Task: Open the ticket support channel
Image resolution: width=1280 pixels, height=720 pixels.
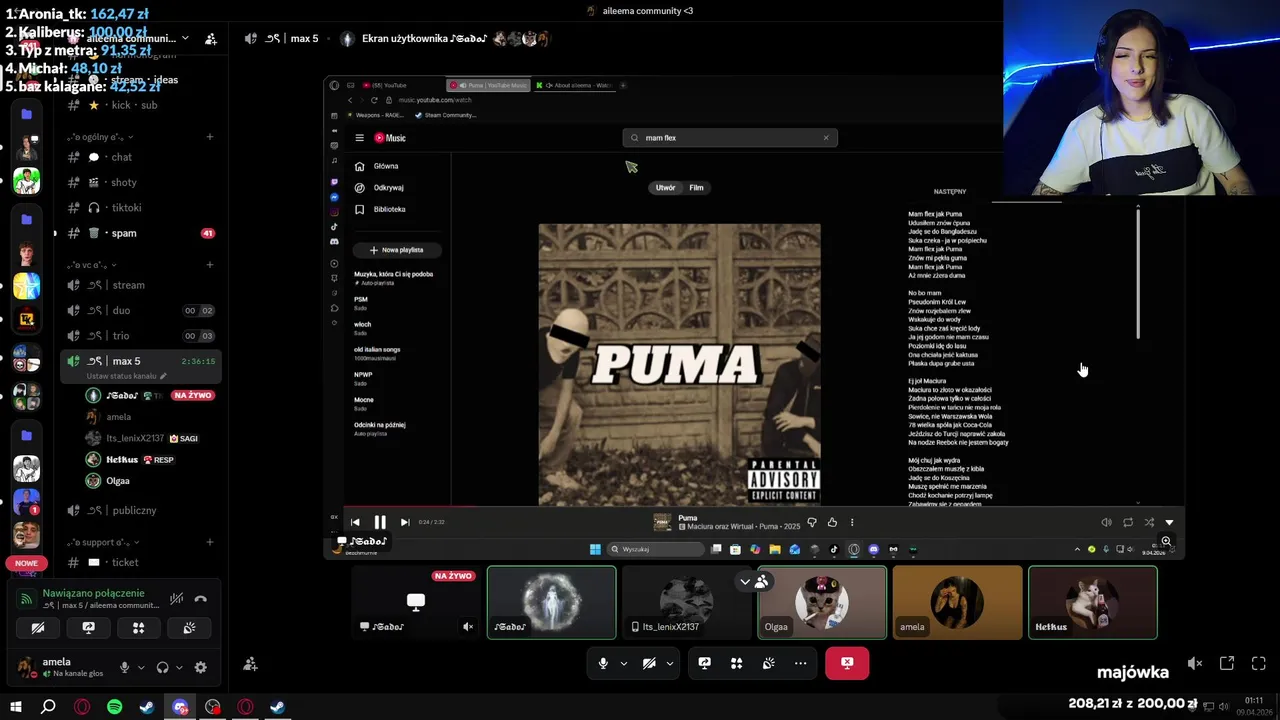Action: click(x=141, y=562)
